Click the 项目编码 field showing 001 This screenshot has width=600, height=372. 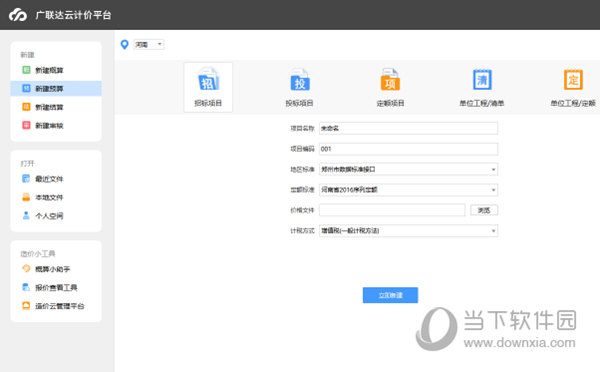click(409, 149)
